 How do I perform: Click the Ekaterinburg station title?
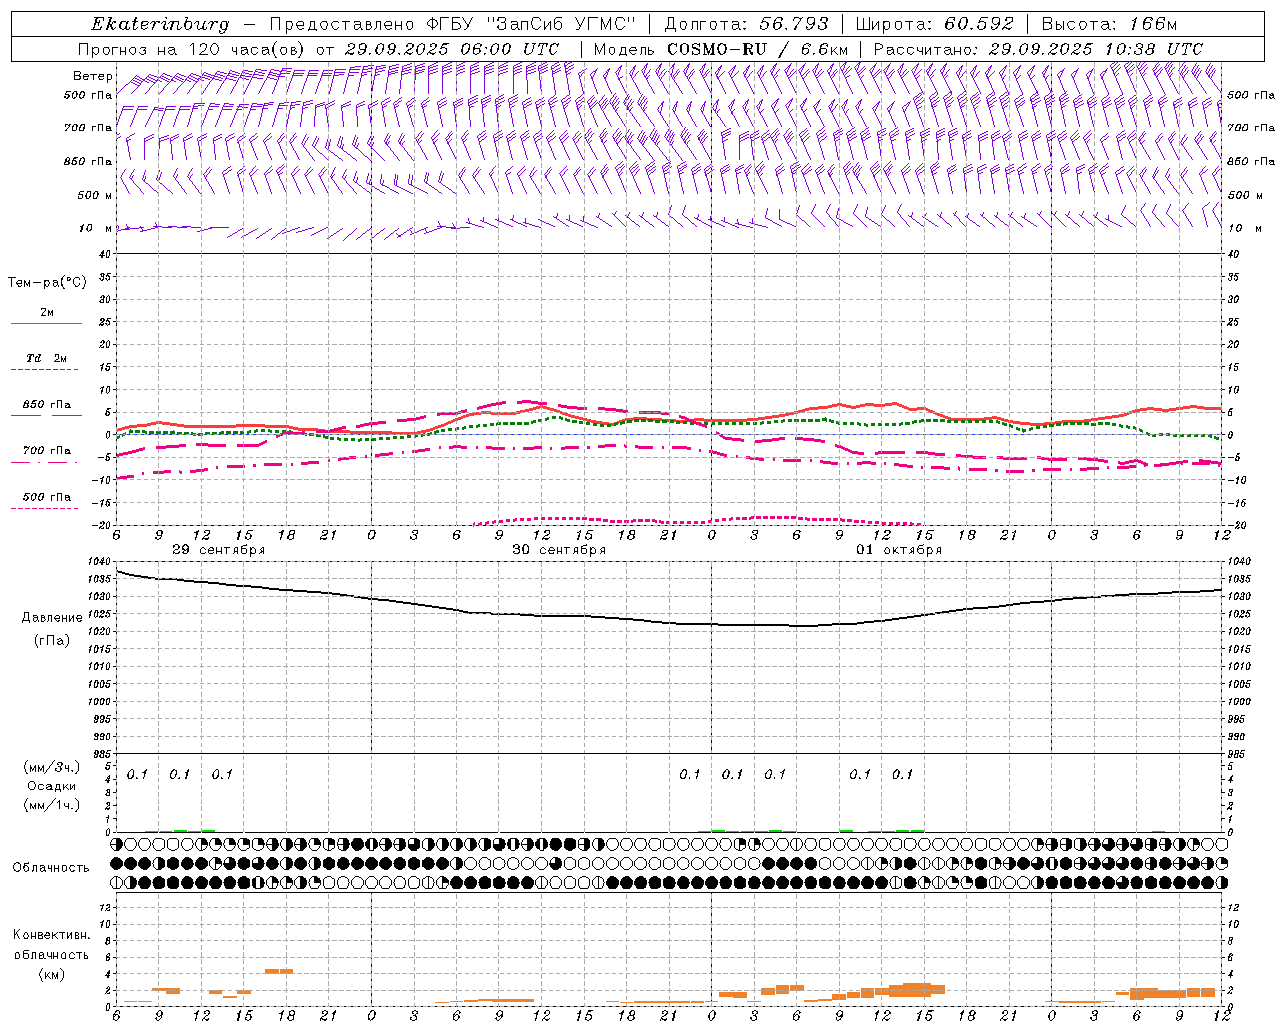[x=160, y=24]
